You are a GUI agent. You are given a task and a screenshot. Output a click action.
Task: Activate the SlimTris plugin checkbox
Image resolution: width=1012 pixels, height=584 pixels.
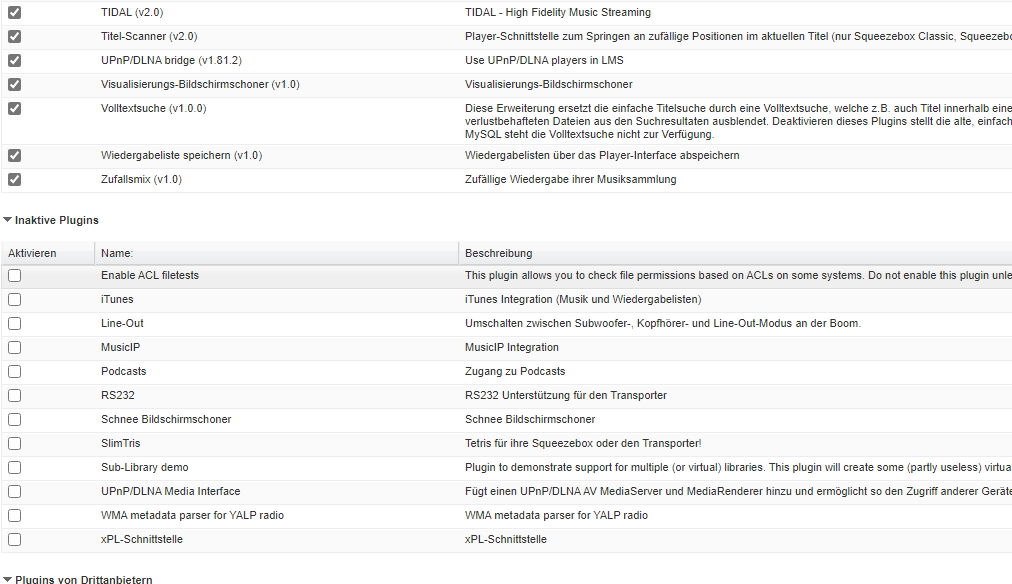pyautogui.click(x=14, y=444)
